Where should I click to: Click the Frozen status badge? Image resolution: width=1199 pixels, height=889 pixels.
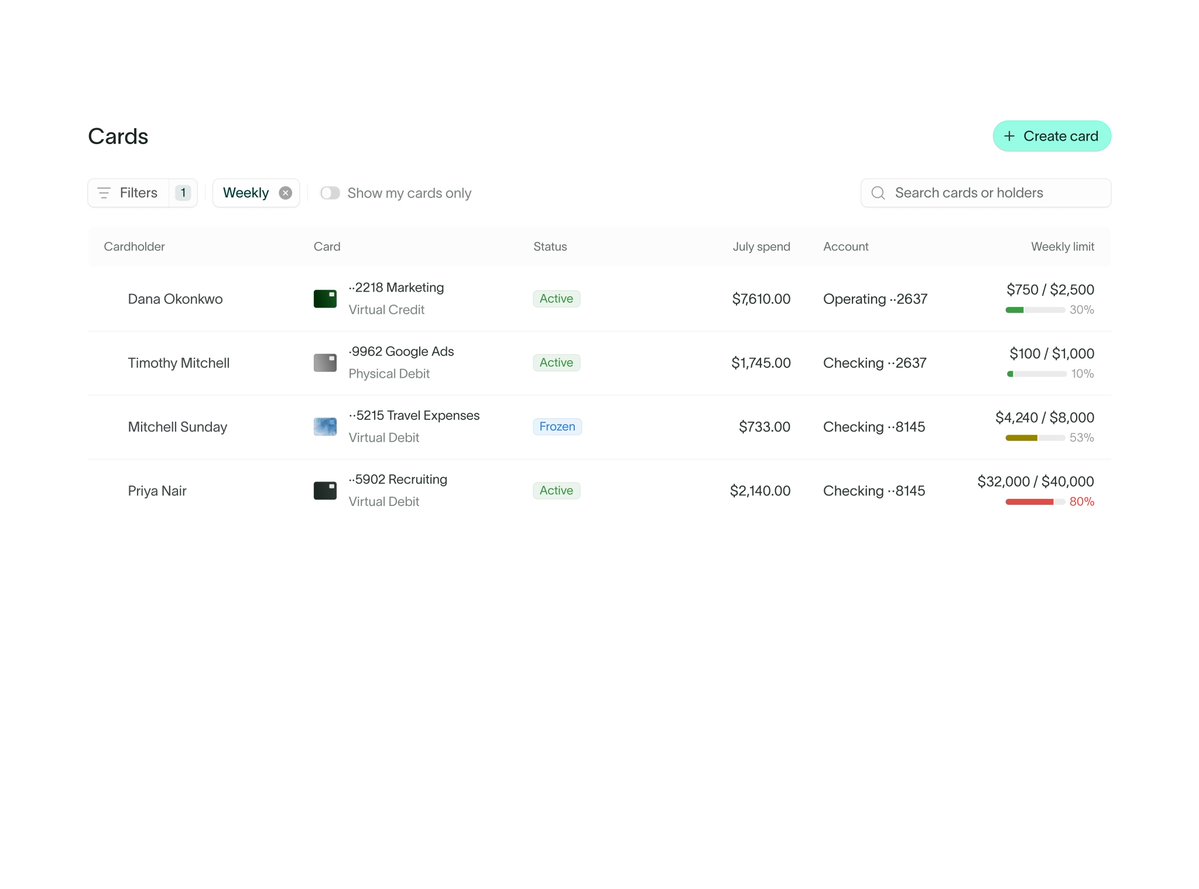click(557, 427)
